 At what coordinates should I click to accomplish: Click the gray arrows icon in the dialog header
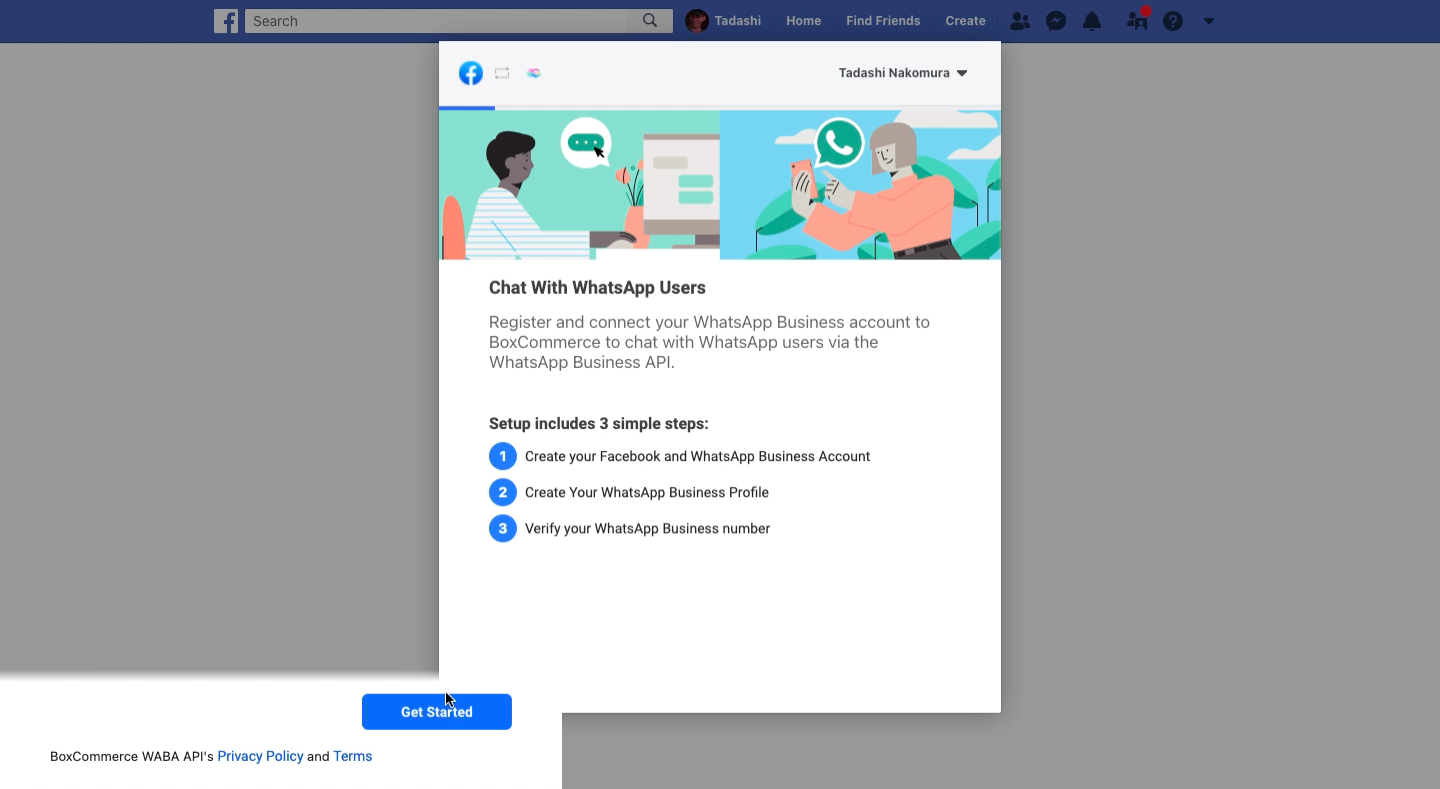click(x=502, y=73)
